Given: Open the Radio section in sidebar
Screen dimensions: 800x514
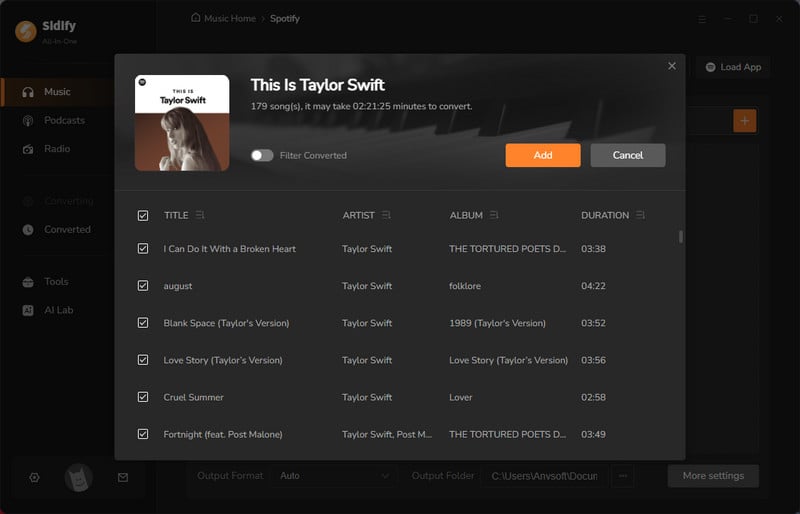Looking at the screenshot, I should point(58,149).
